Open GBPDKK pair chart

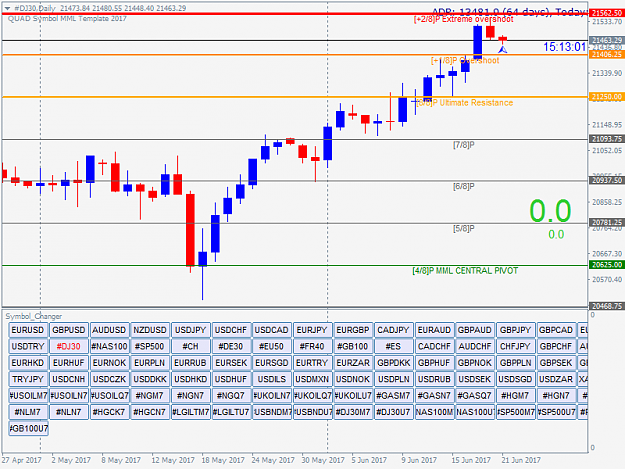point(394,363)
